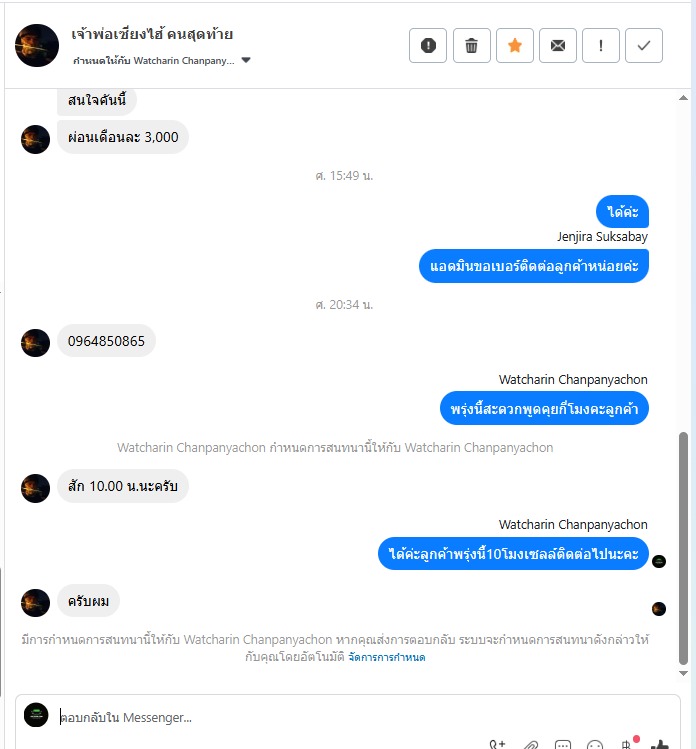Click the baht payment request icon
Image resolution: width=696 pixels, height=749 pixels.
click(627, 744)
